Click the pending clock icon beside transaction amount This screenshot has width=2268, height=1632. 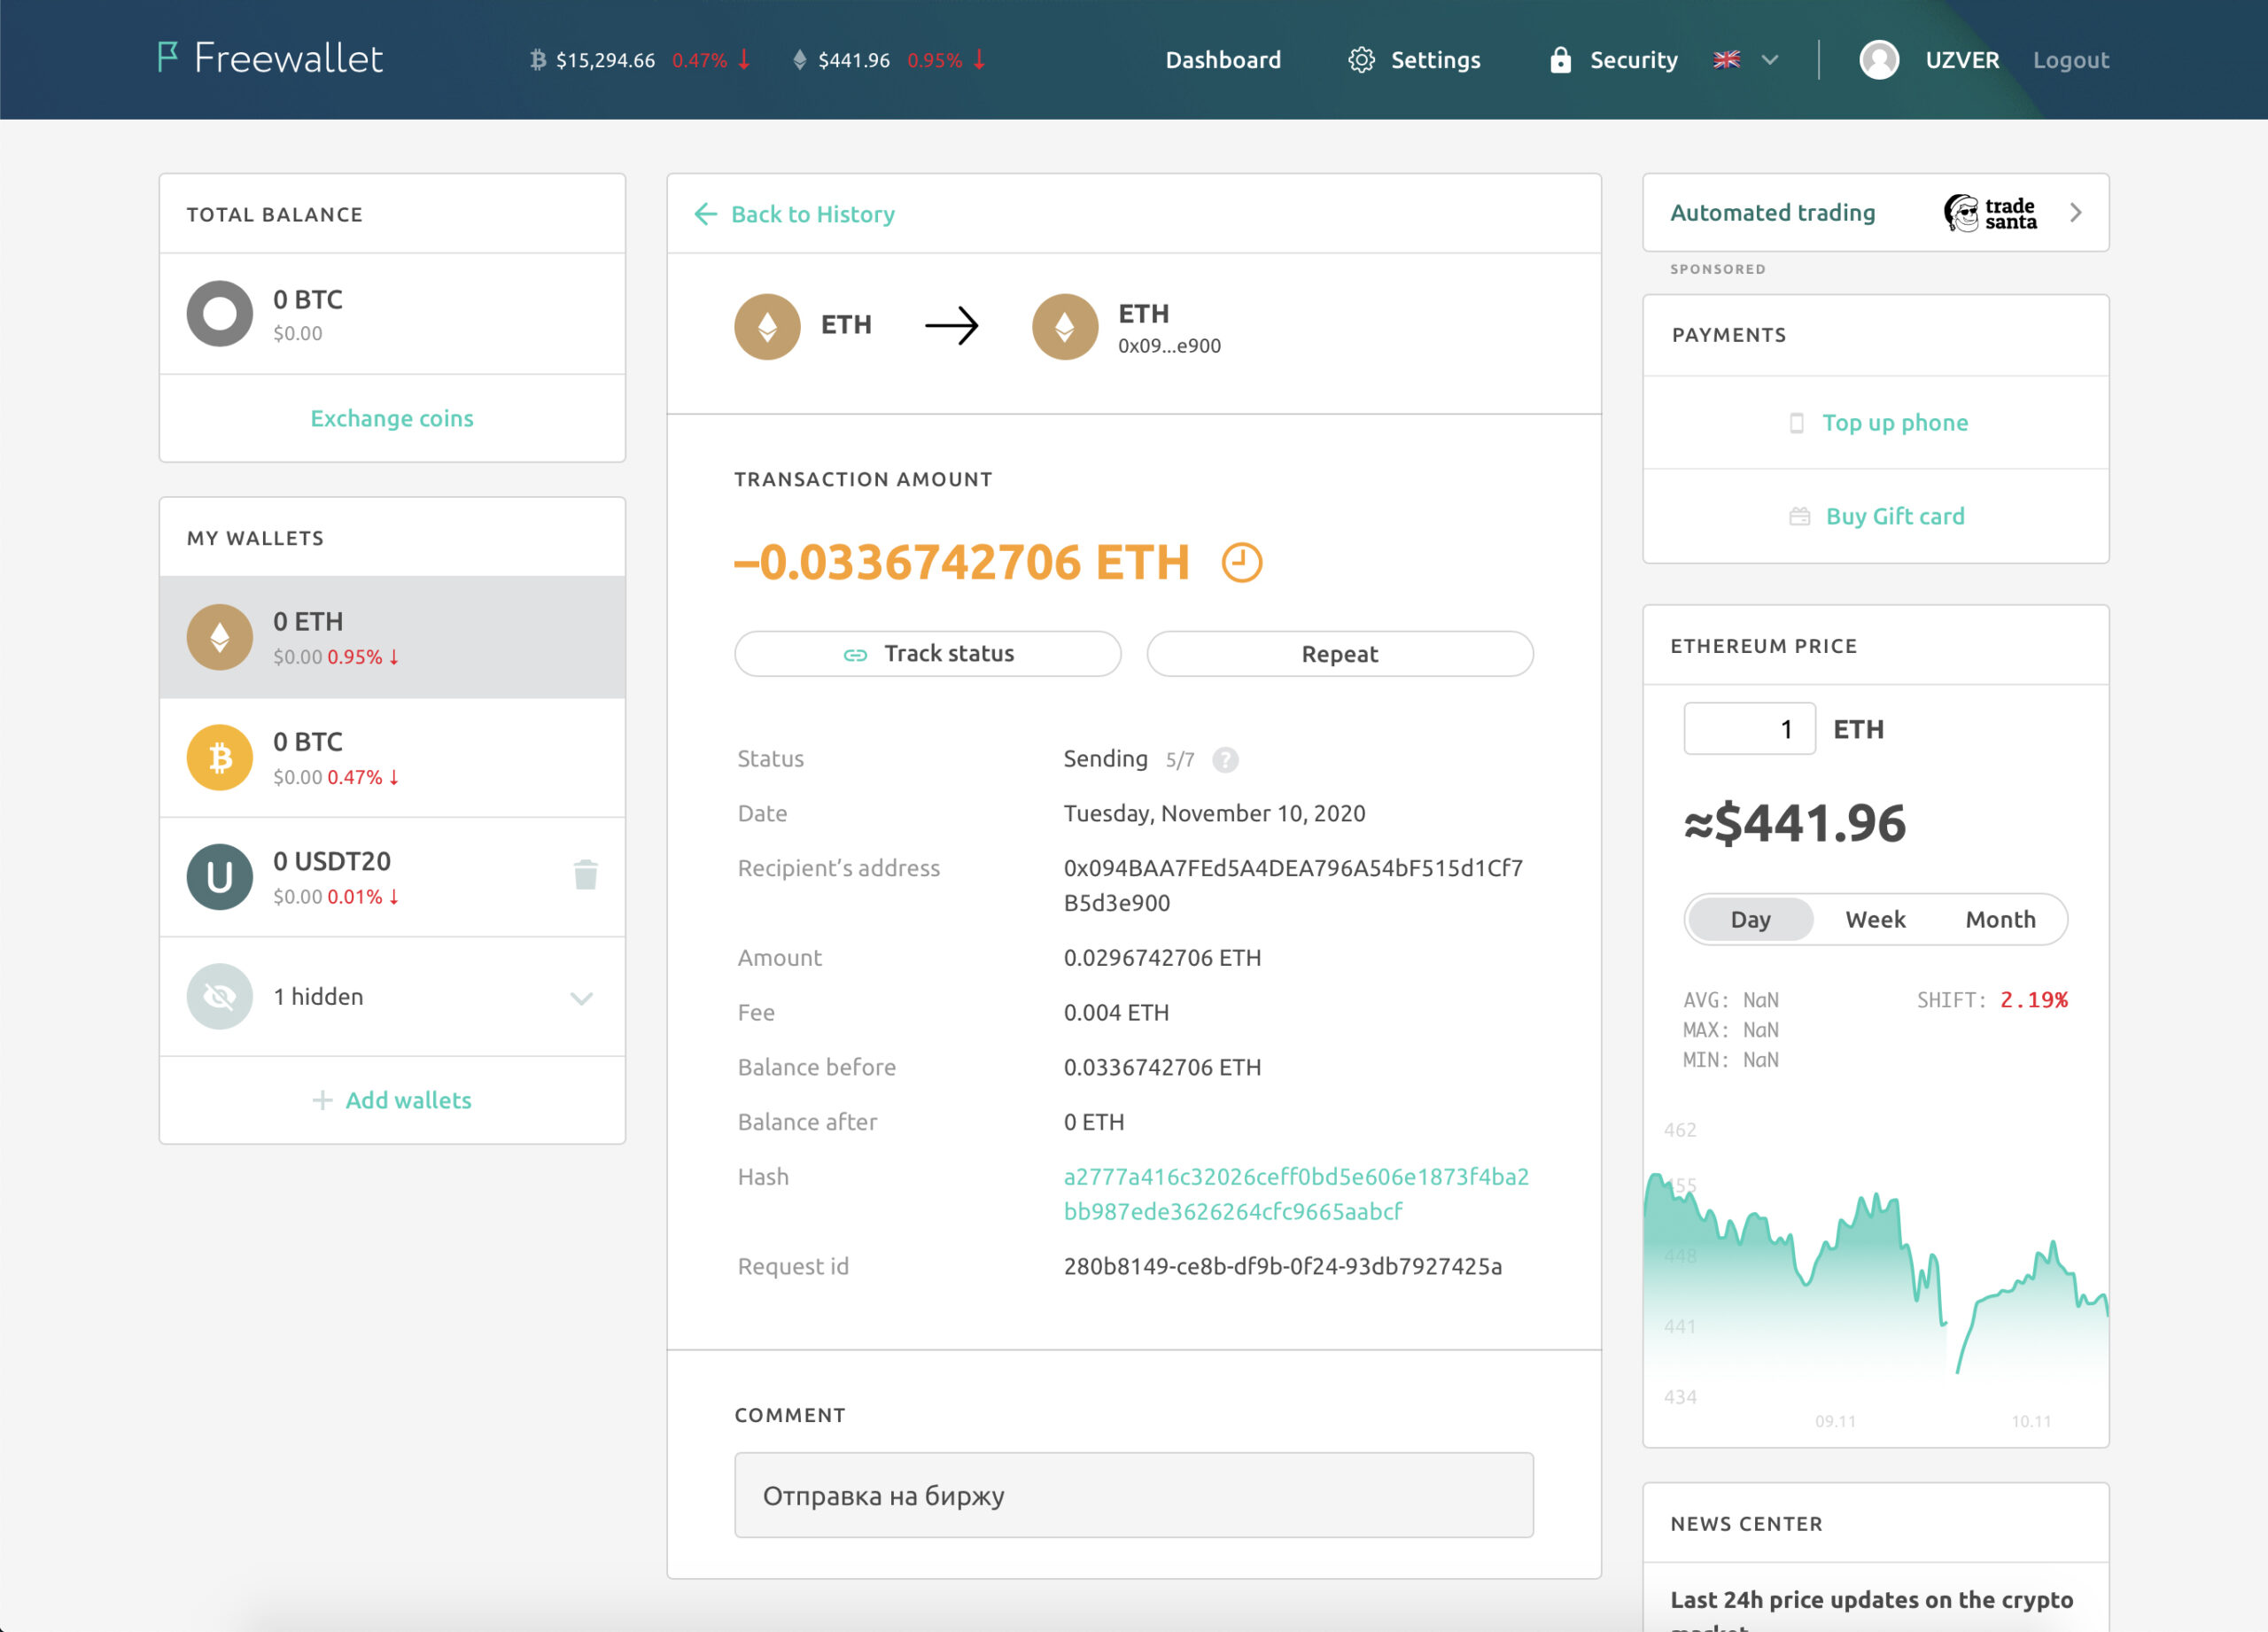pos(1241,563)
